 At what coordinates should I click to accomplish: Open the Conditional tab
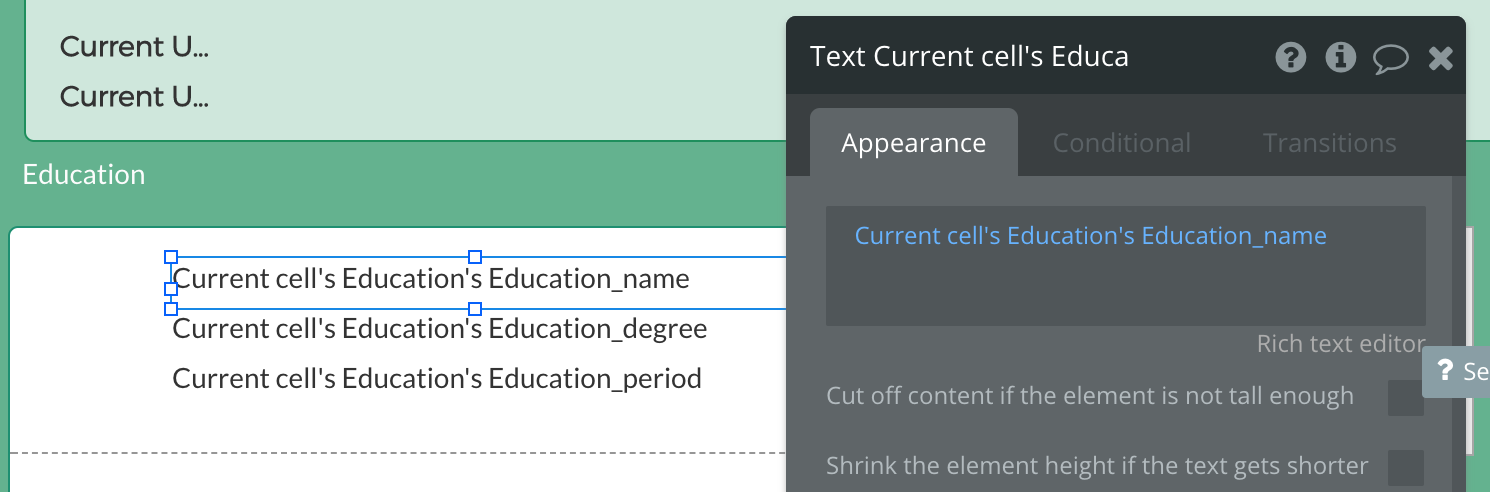point(1121,143)
